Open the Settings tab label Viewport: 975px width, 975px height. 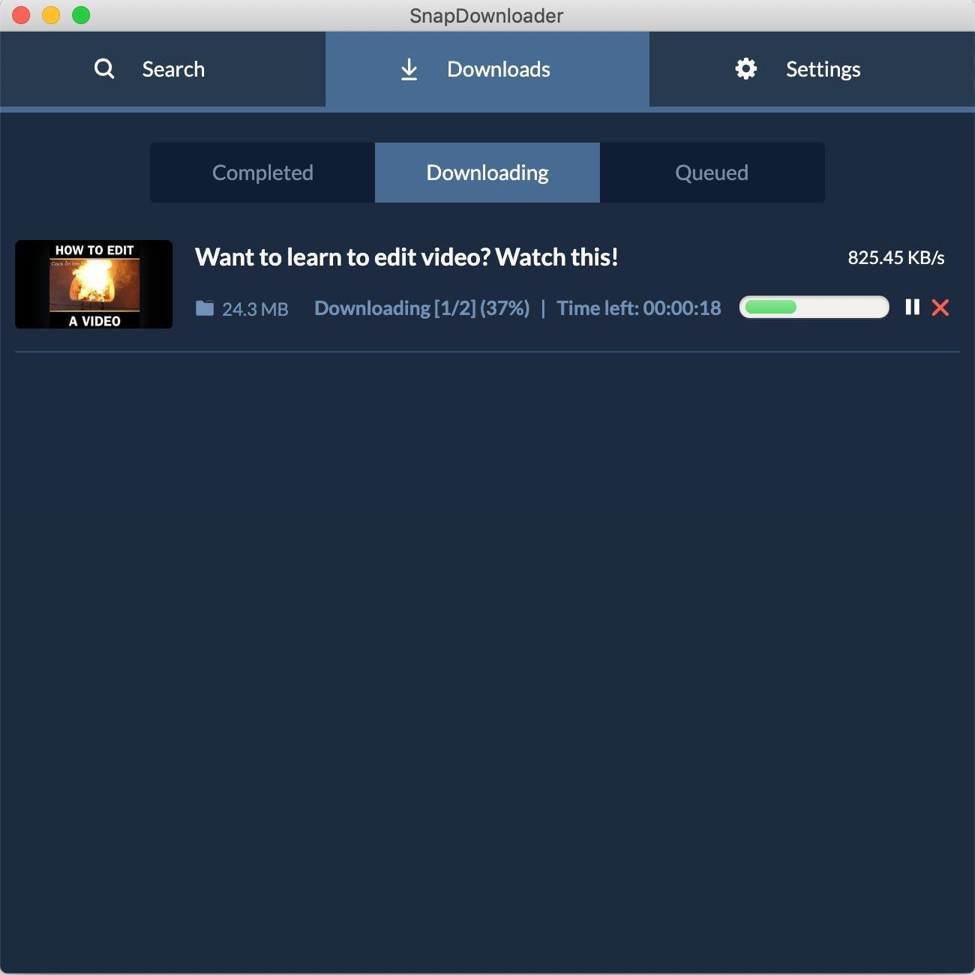[823, 69]
